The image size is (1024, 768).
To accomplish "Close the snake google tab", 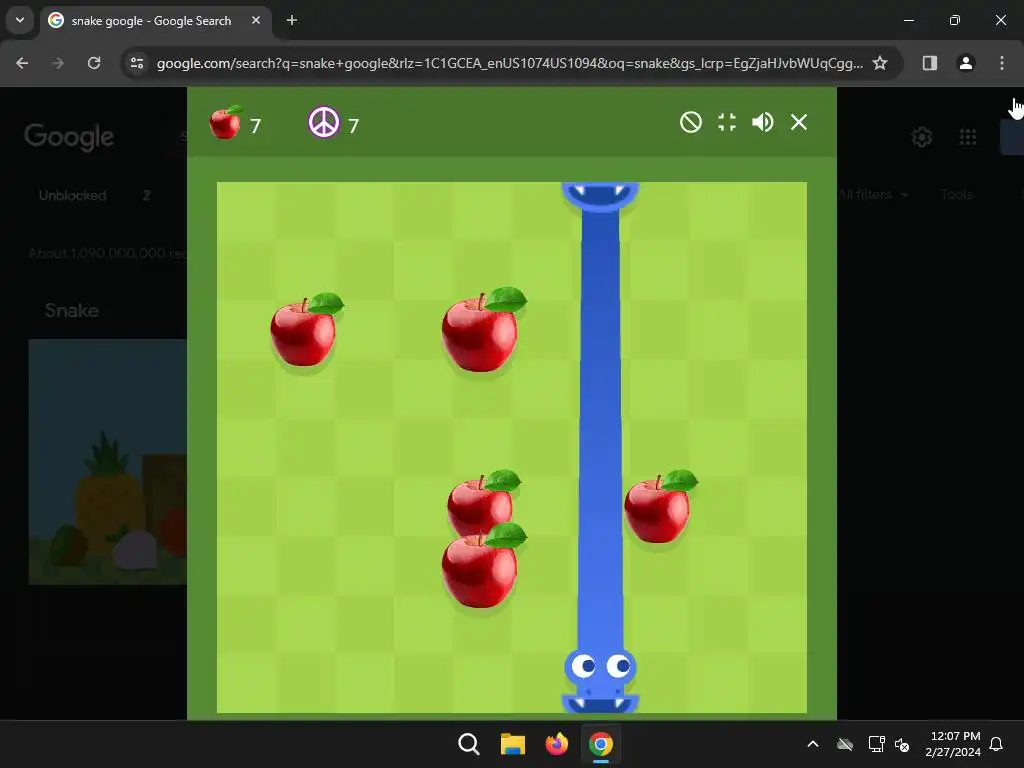I will [x=256, y=20].
